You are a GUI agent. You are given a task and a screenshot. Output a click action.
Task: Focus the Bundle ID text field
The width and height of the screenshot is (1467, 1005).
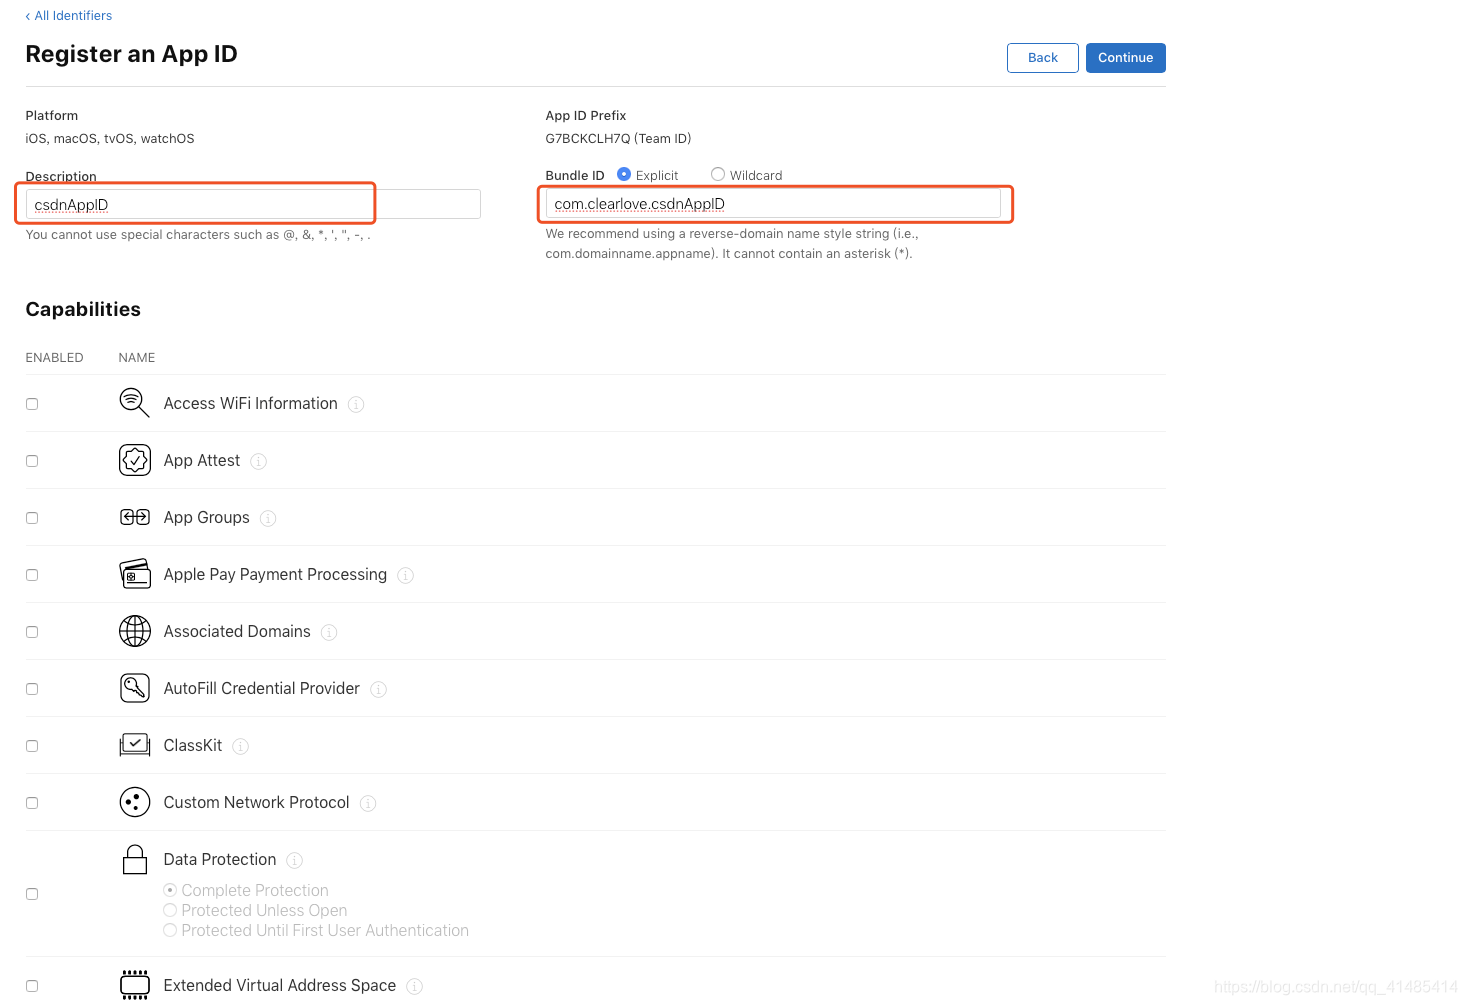pos(773,203)
